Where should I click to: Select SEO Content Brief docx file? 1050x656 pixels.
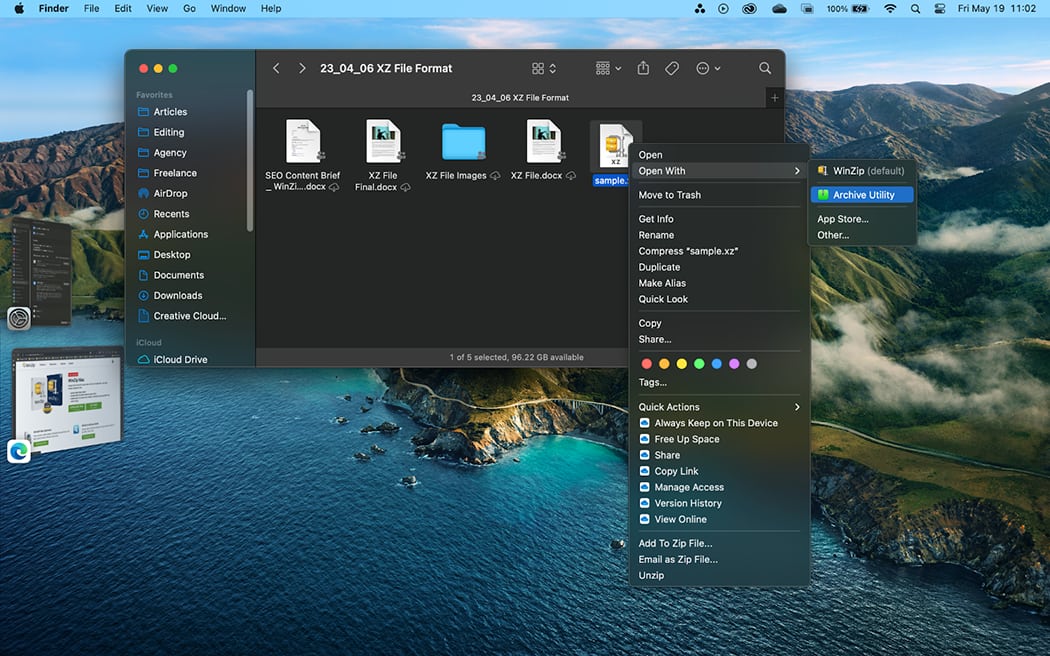point(303,155)
